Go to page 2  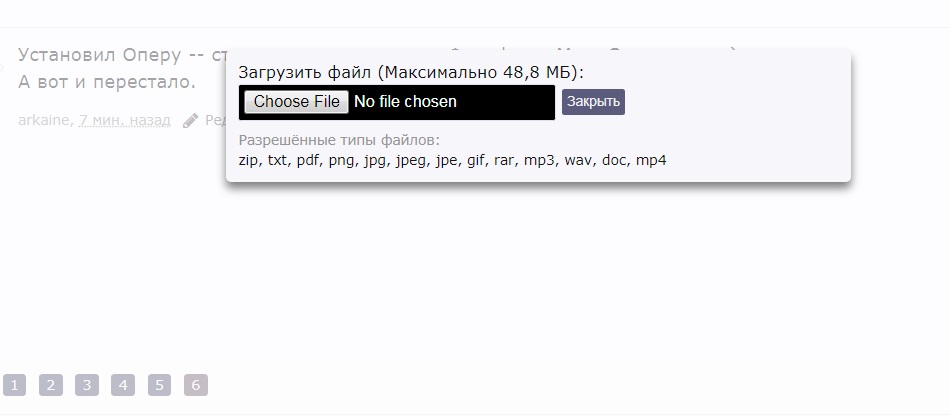click(x=51, y=385)
